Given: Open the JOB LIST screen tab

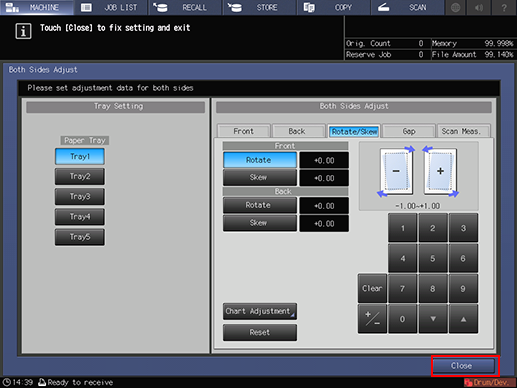Looking at the screenshot, I should click(x=111, y=7).
